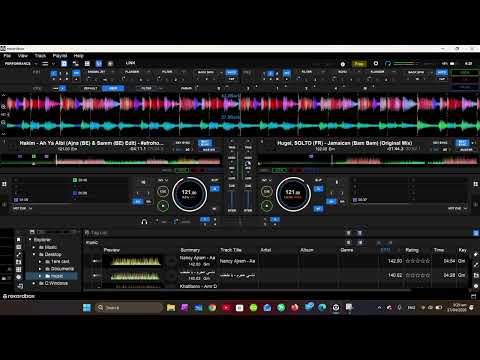
Task: Open Google Chrome from the taskbar
Action: [212, 307]
